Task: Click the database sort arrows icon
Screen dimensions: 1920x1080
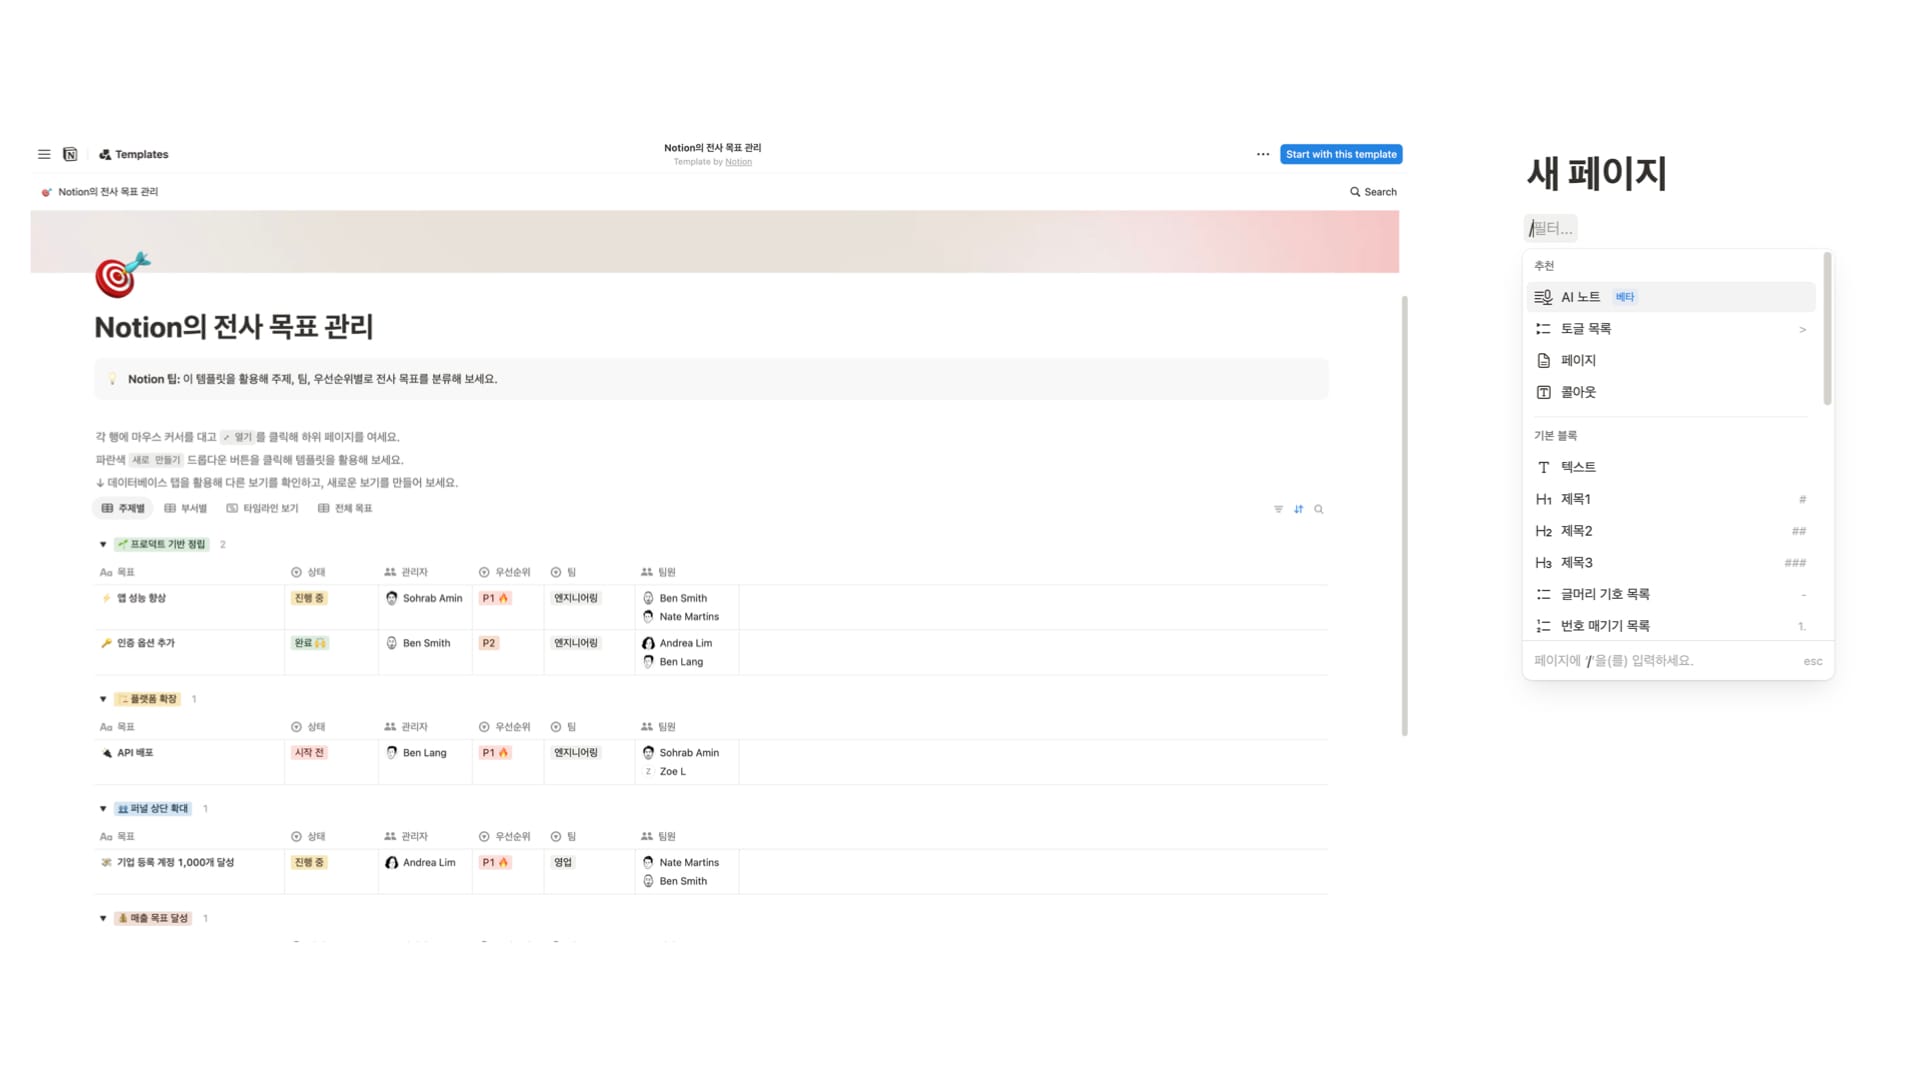Action: tap(1298, 509)
